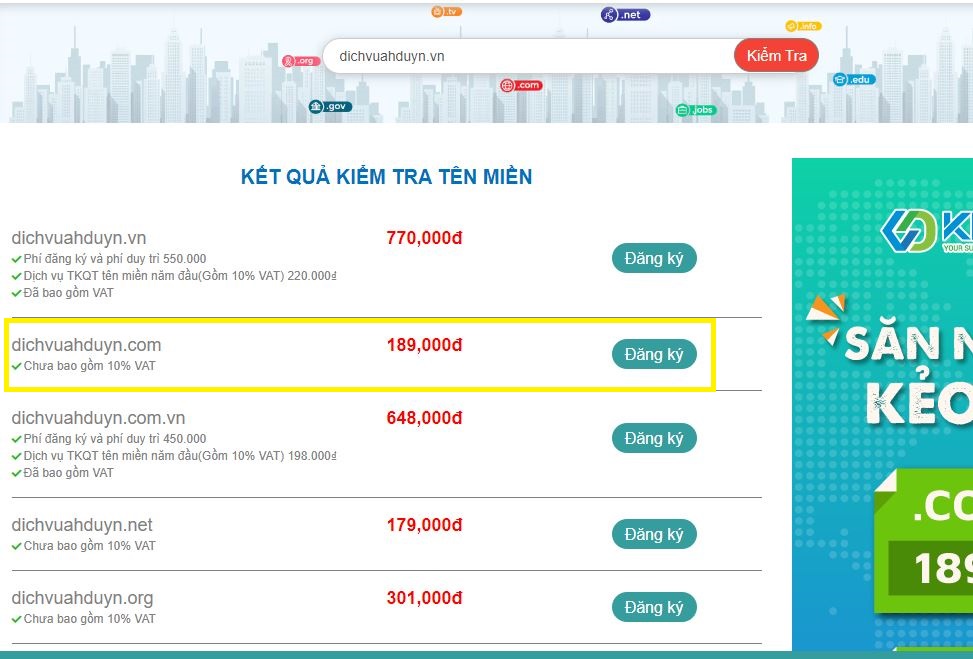Select the .gov extension icon
The height and width of the screenshot is (659, 973).
tap(330, 106)
